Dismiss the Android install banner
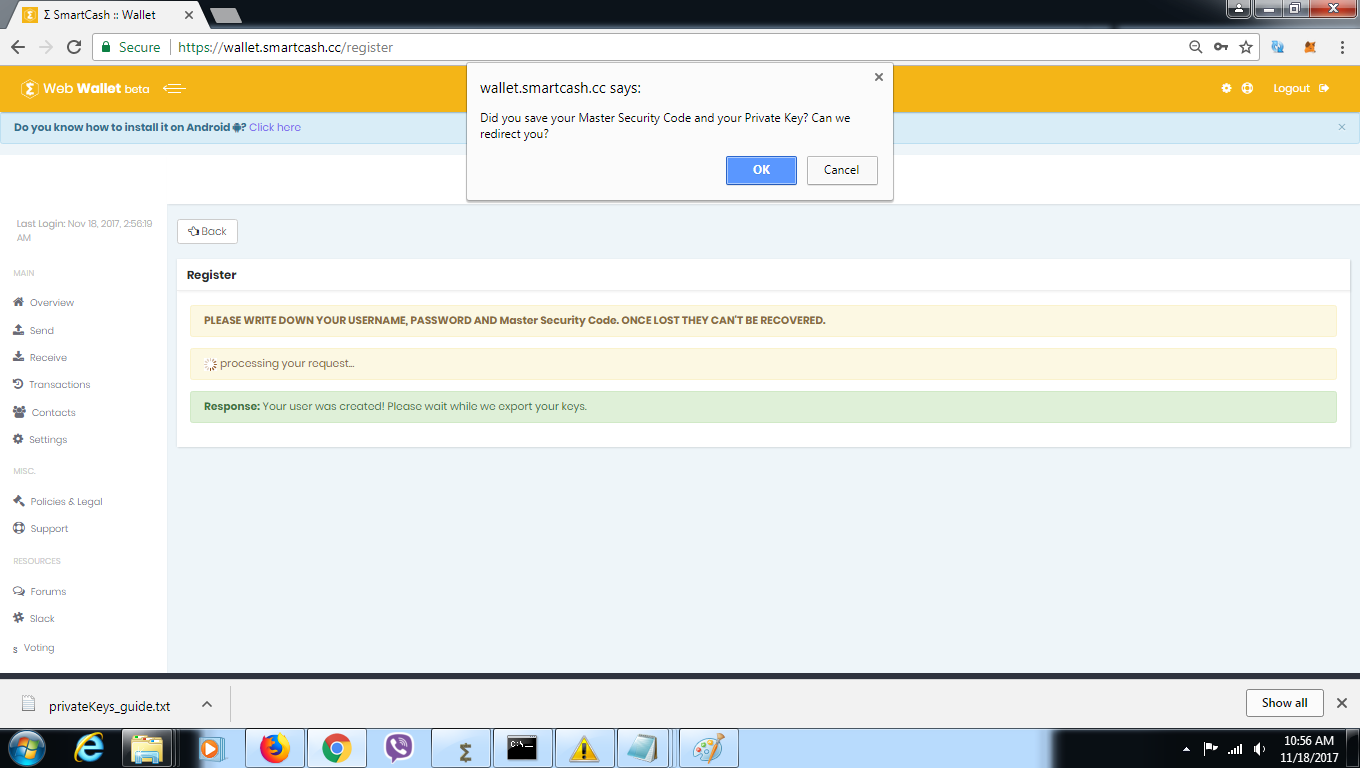 pos(1342,127)
